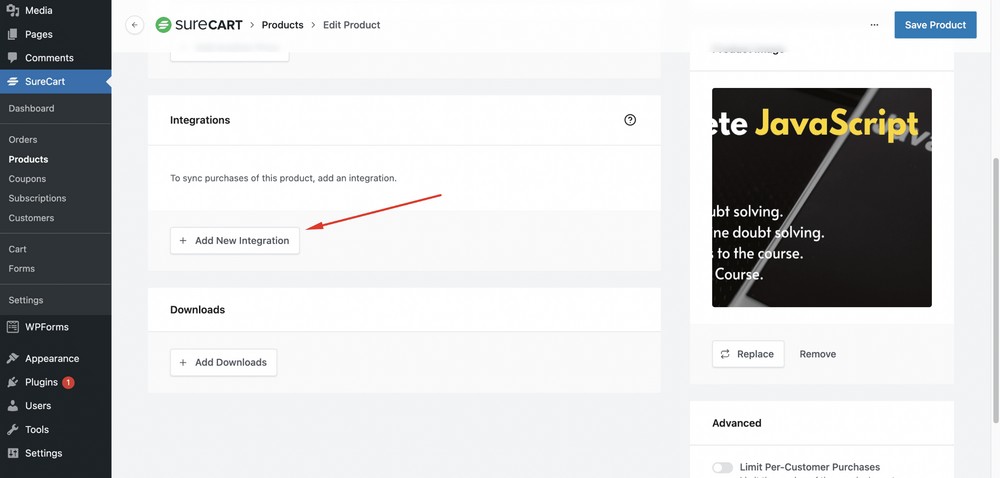Image resolution: width=1000 pixels, height=478 pixels.
Task: Click the back arrow circle icon
Action: 135,25
